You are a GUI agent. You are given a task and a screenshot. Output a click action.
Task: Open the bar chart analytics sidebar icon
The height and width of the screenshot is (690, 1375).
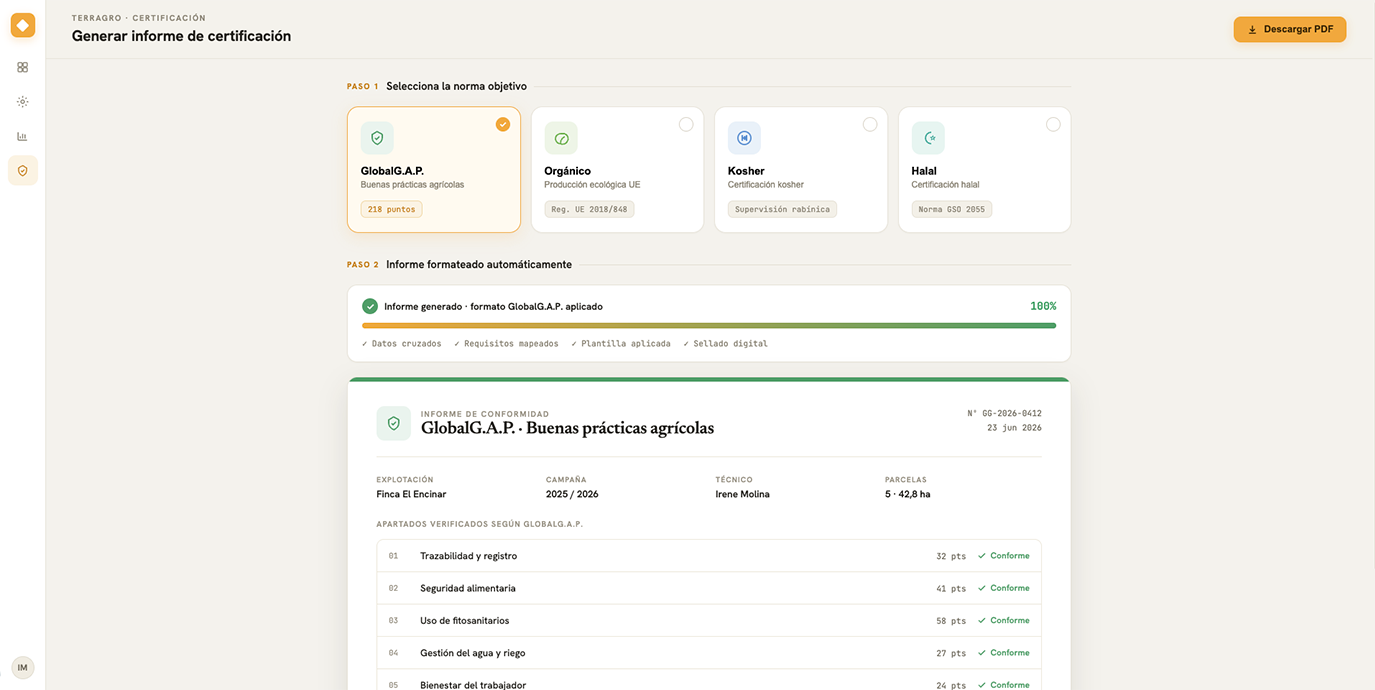[x=23, y=136]
